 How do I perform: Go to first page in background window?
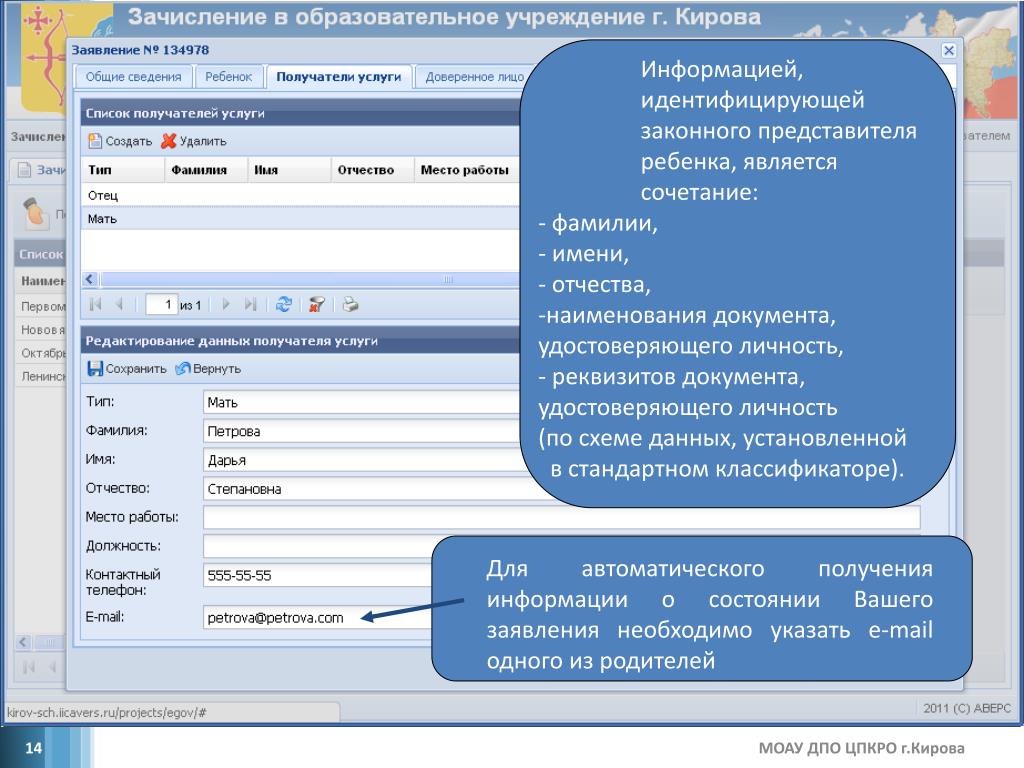point(29,667)
